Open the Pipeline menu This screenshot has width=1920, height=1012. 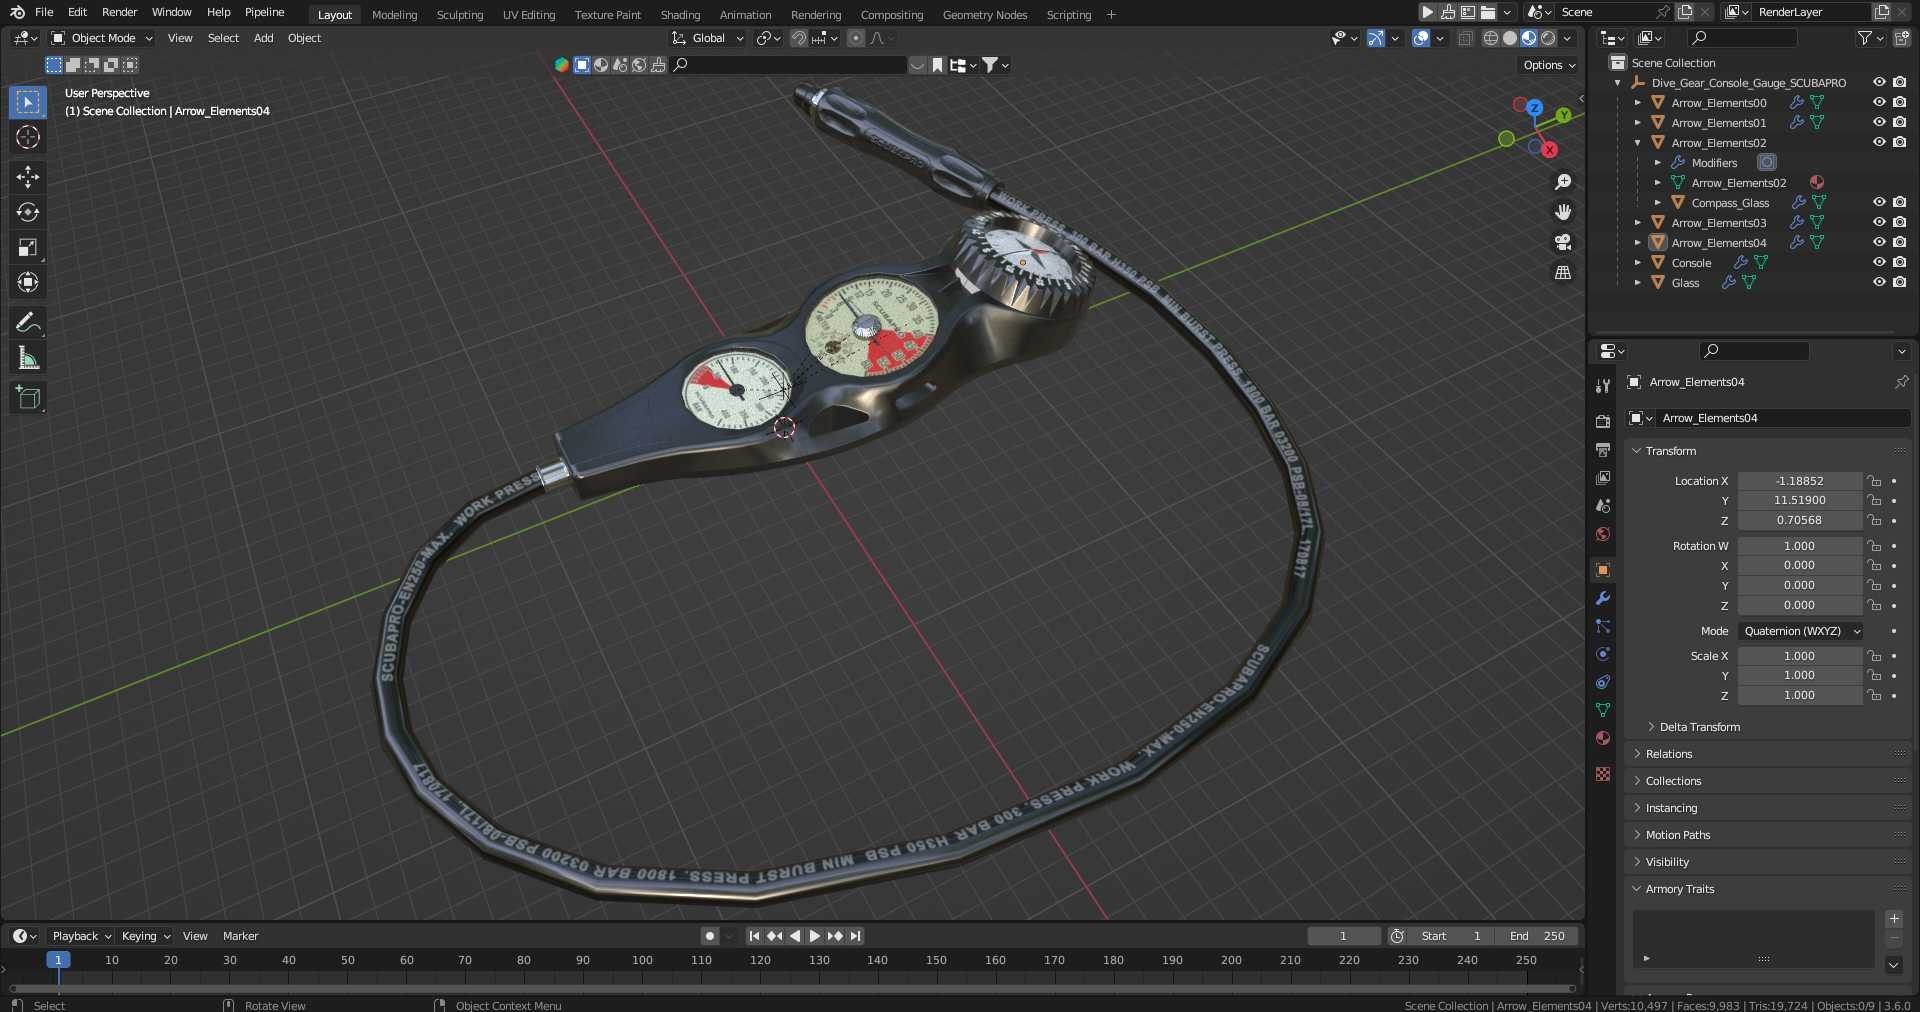point(264,12)
